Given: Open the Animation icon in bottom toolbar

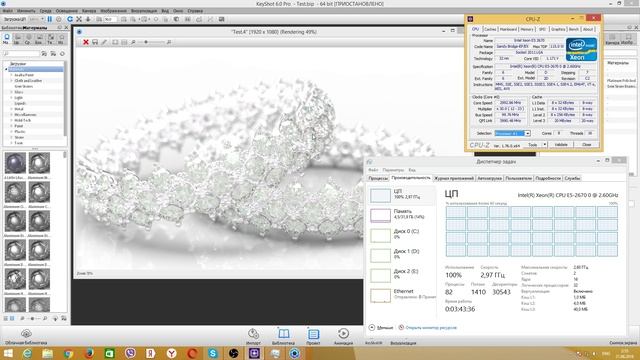Looking at the screenshot, I should [x=343, y=336].
